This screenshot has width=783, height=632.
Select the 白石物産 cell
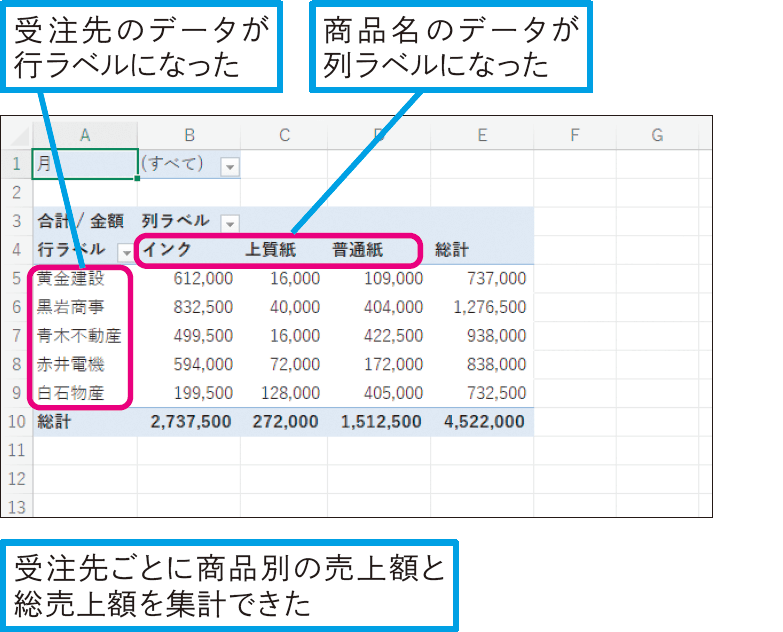[70, 393]
